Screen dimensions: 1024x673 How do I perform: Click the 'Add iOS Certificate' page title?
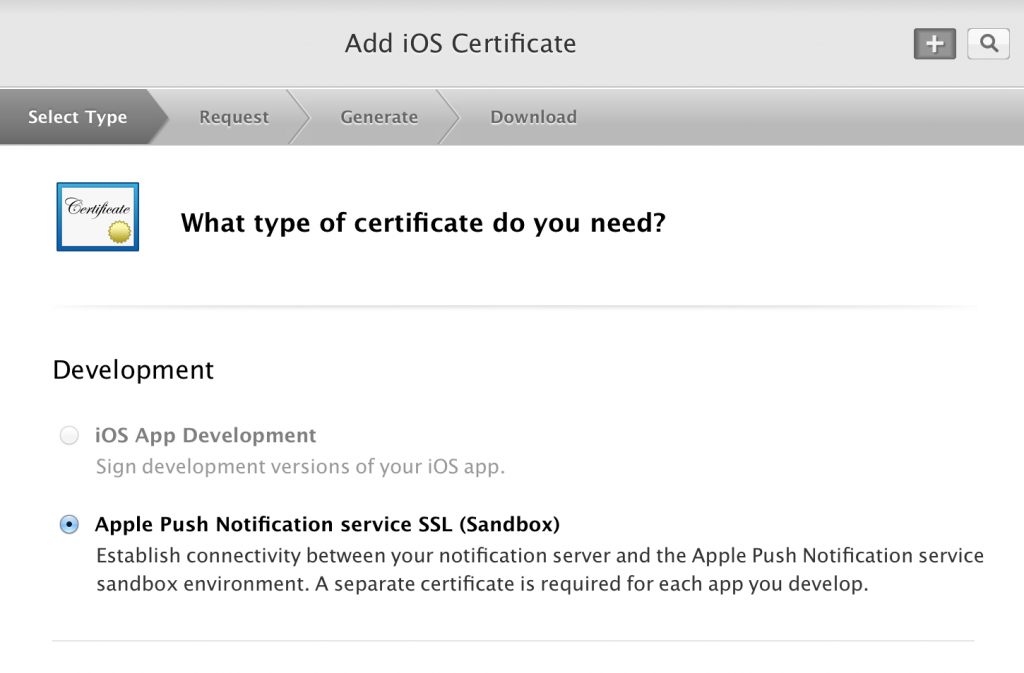click(x=460, y=44)
